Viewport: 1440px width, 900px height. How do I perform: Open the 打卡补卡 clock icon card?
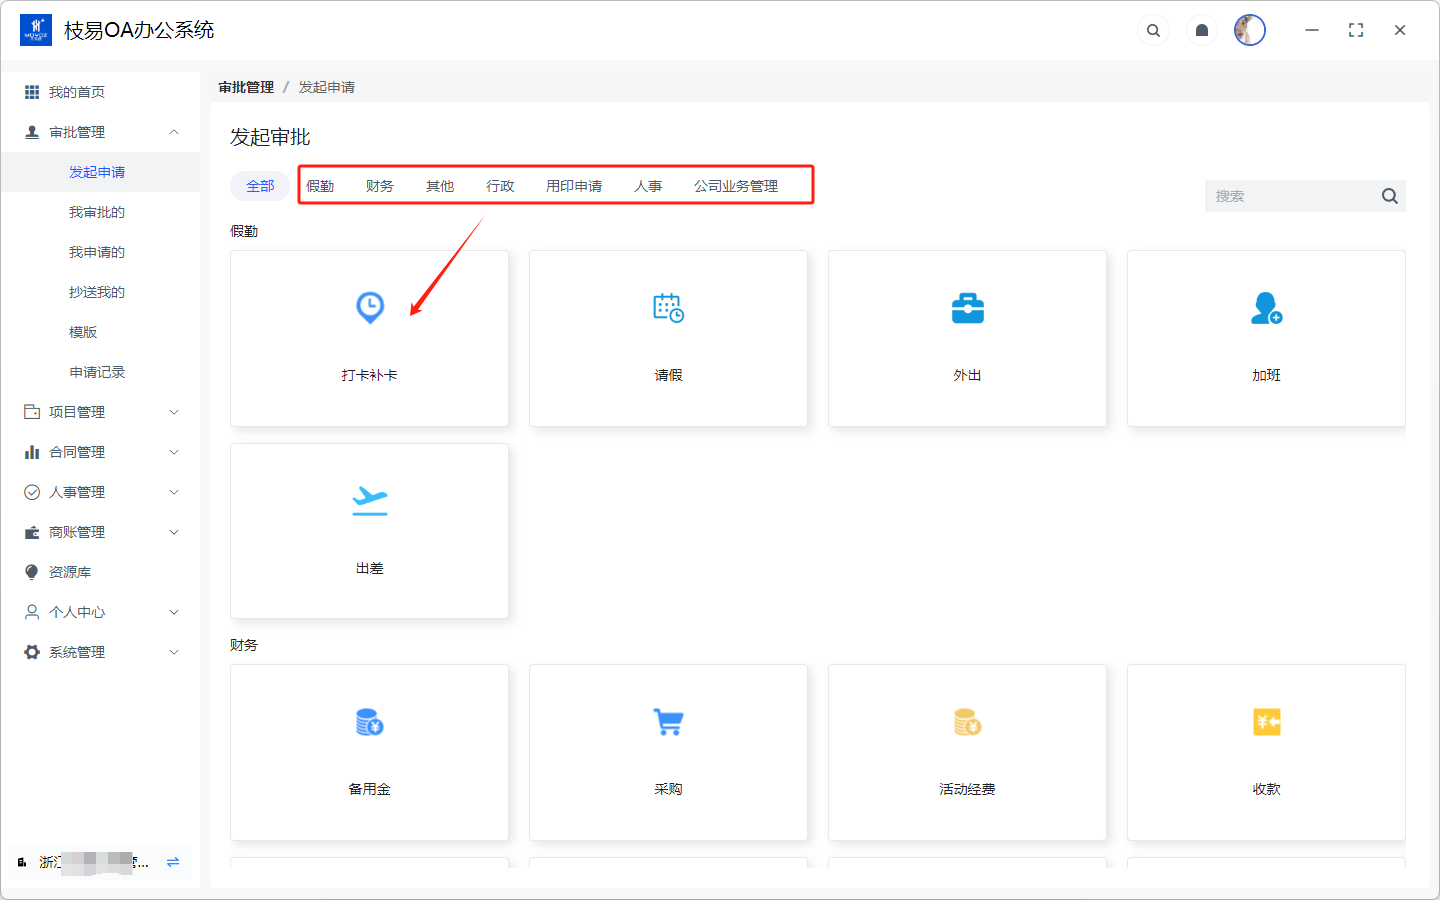tap(370, 307)
